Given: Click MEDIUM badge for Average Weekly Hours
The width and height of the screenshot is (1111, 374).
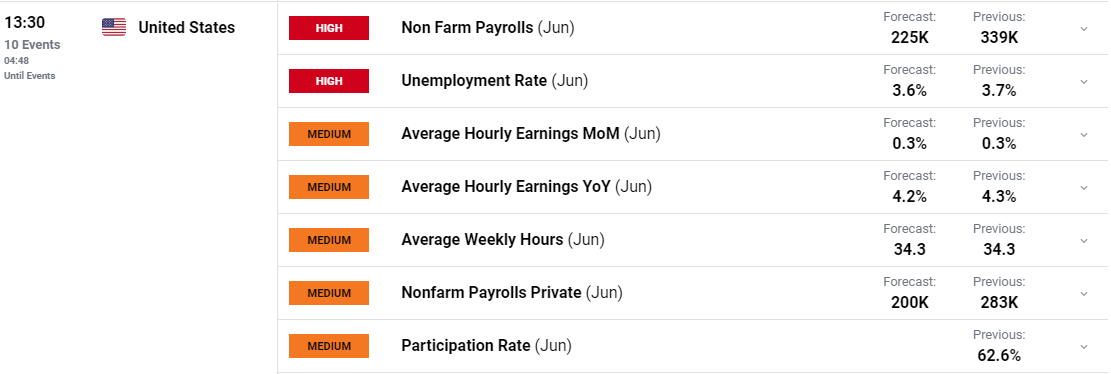Looking at the screenshot, I should tap(329, 240).
